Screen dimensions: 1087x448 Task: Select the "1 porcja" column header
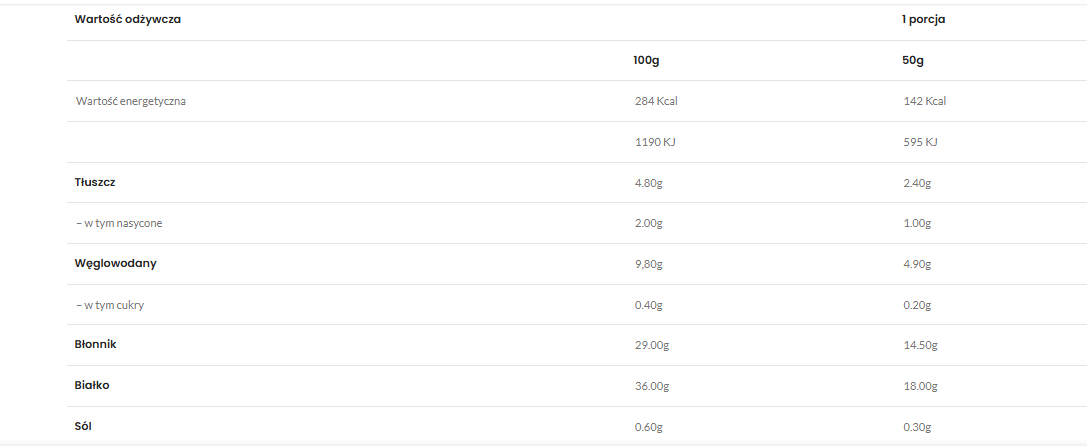[923, 20]
